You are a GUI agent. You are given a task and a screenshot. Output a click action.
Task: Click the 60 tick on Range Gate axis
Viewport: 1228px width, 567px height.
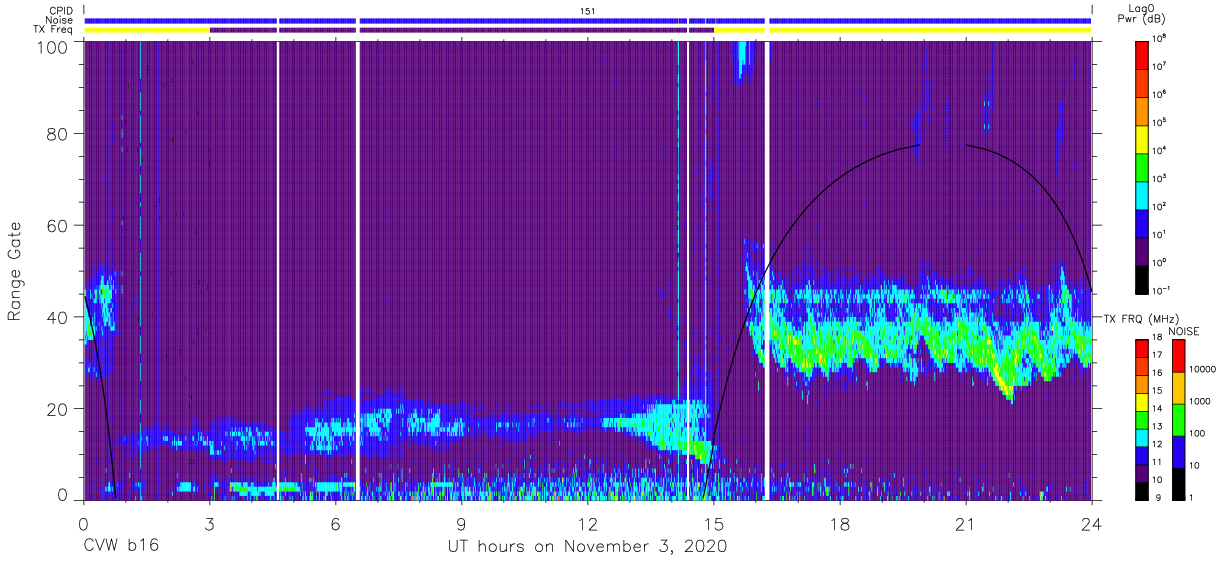click(56, 225)
